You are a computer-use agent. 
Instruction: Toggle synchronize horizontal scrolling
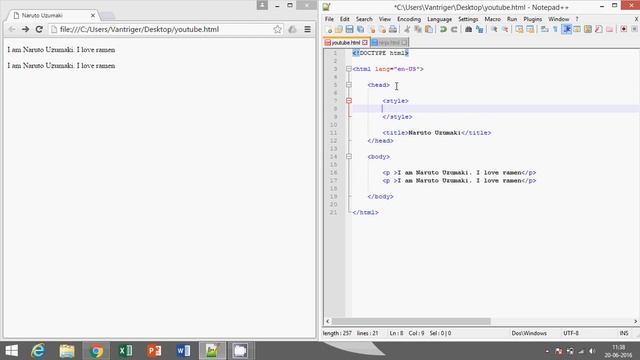(x=530, y=29)
